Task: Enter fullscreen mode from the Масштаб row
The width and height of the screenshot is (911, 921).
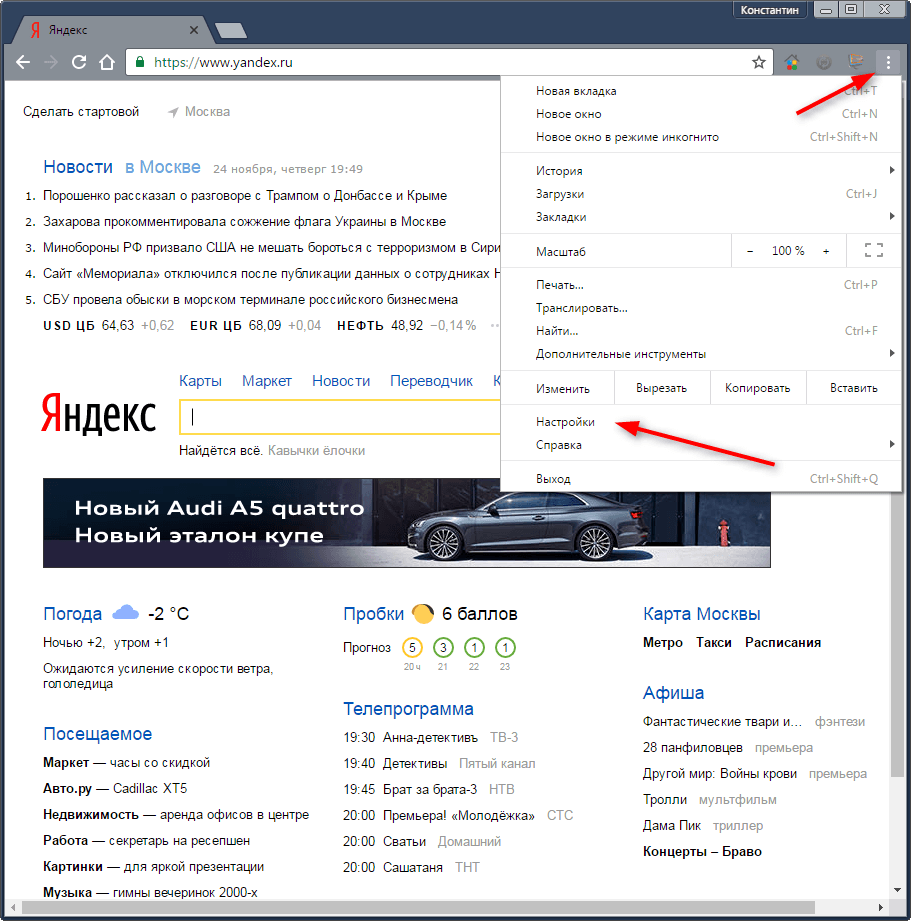Action: coord(872,251)
